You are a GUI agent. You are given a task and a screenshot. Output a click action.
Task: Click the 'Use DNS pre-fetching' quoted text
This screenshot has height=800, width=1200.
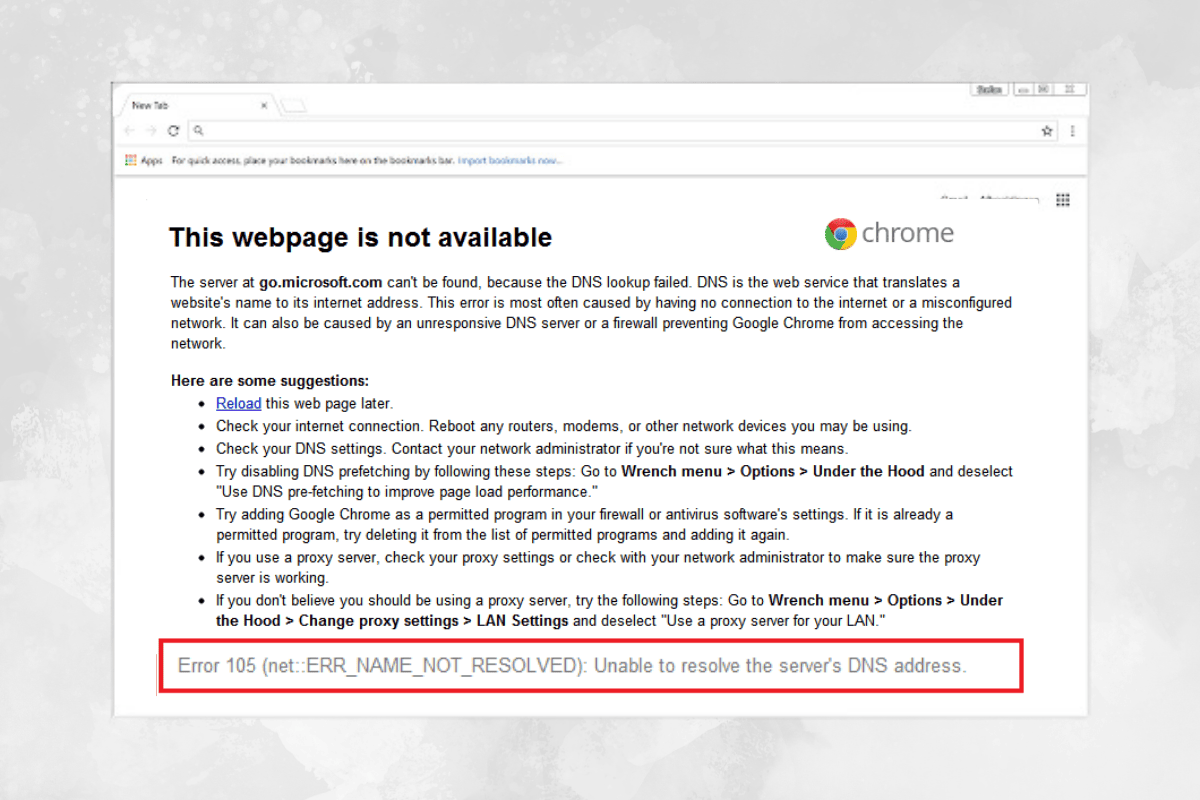click(x=407, y=492)
